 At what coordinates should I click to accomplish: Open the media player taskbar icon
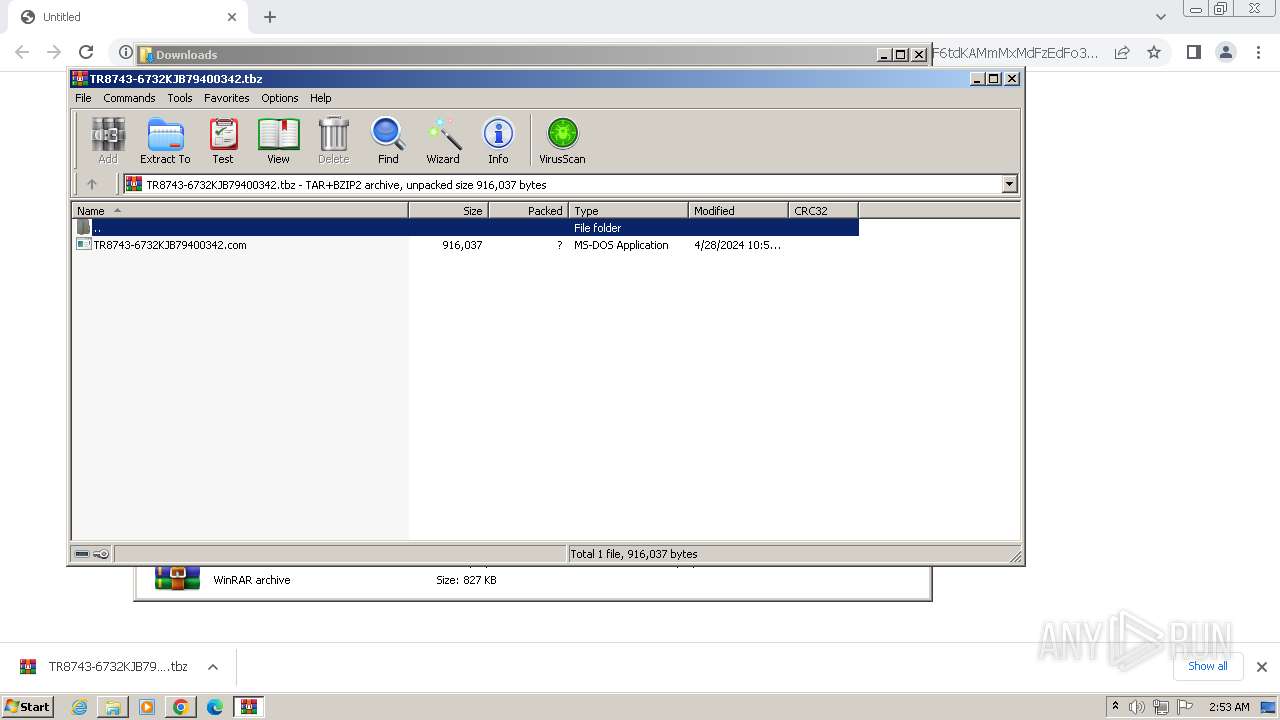(147, 707)
